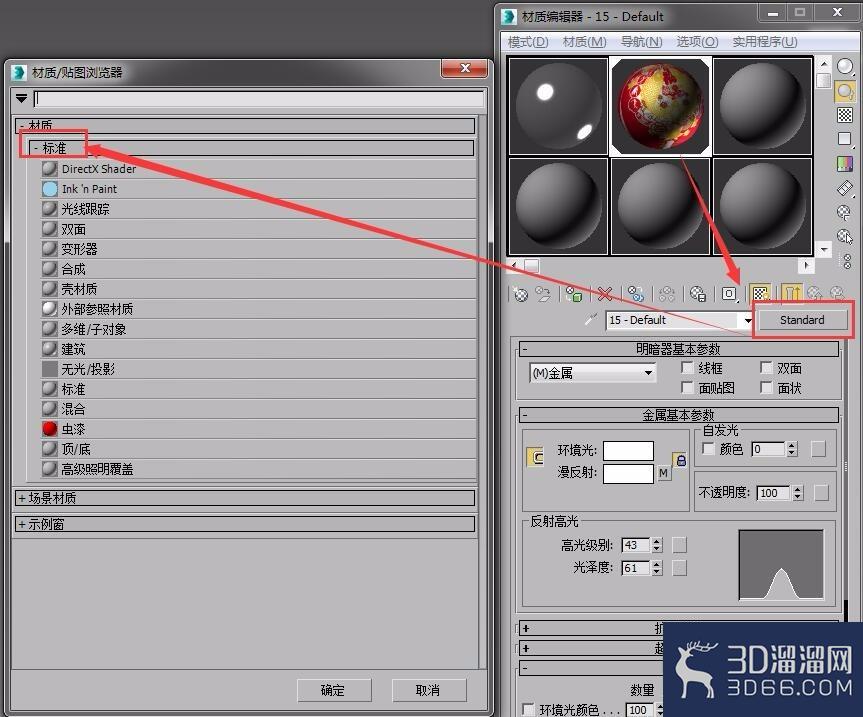Image resolution: width=863 pixels, height=717 pixels.
Task: Enable the 双面 checkbox
Action: (766, 367)
